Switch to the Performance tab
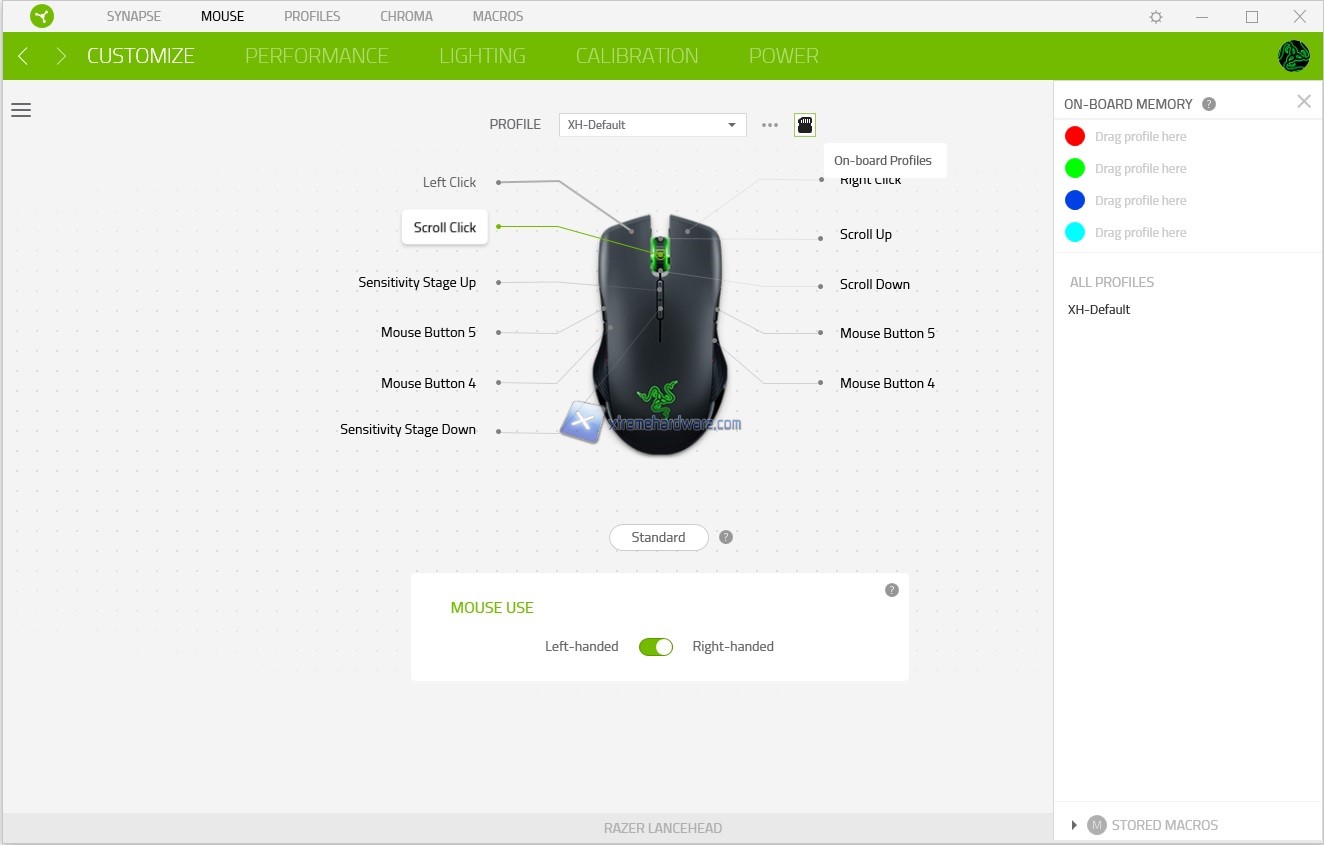Screen dimensions: 1324x845 click(316, 56)
